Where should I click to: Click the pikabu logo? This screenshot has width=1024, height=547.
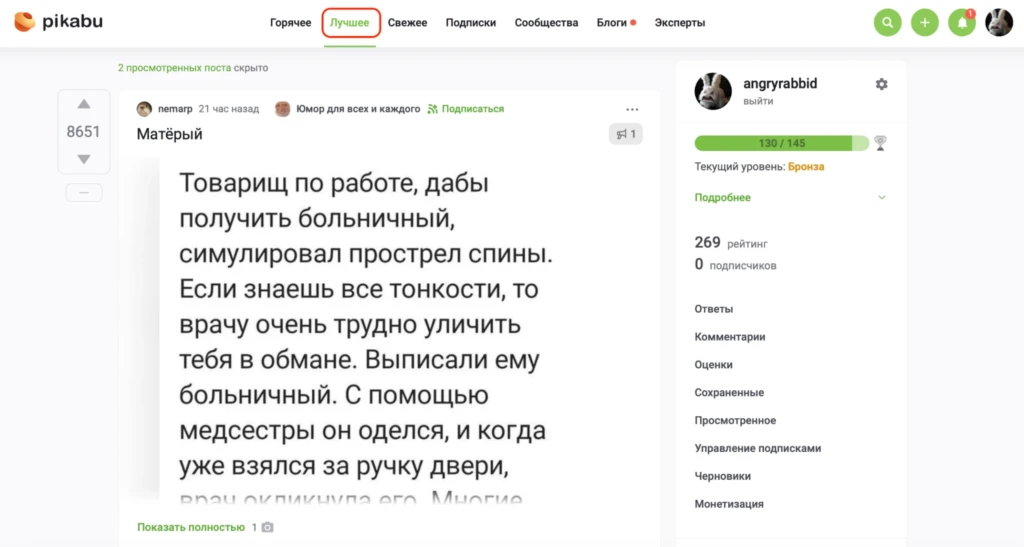[x=59, y=22]
